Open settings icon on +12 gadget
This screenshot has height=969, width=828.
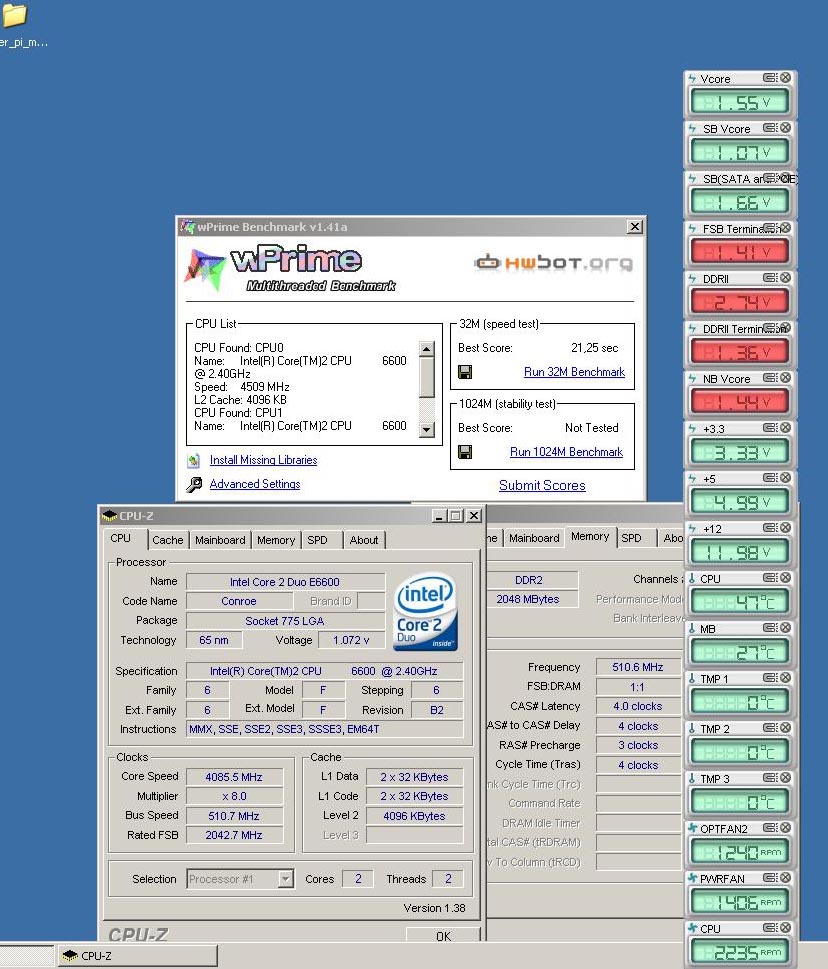point(770,528)
